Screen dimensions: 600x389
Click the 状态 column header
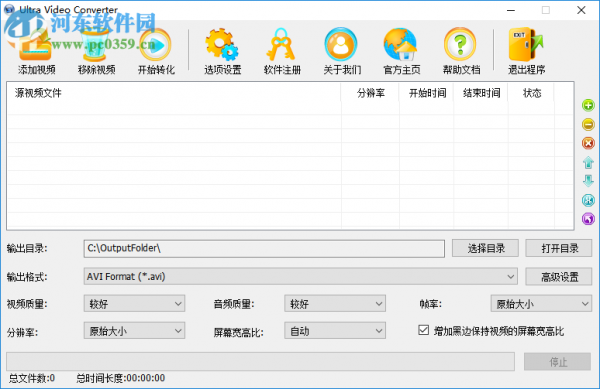(x=532, y=93)
